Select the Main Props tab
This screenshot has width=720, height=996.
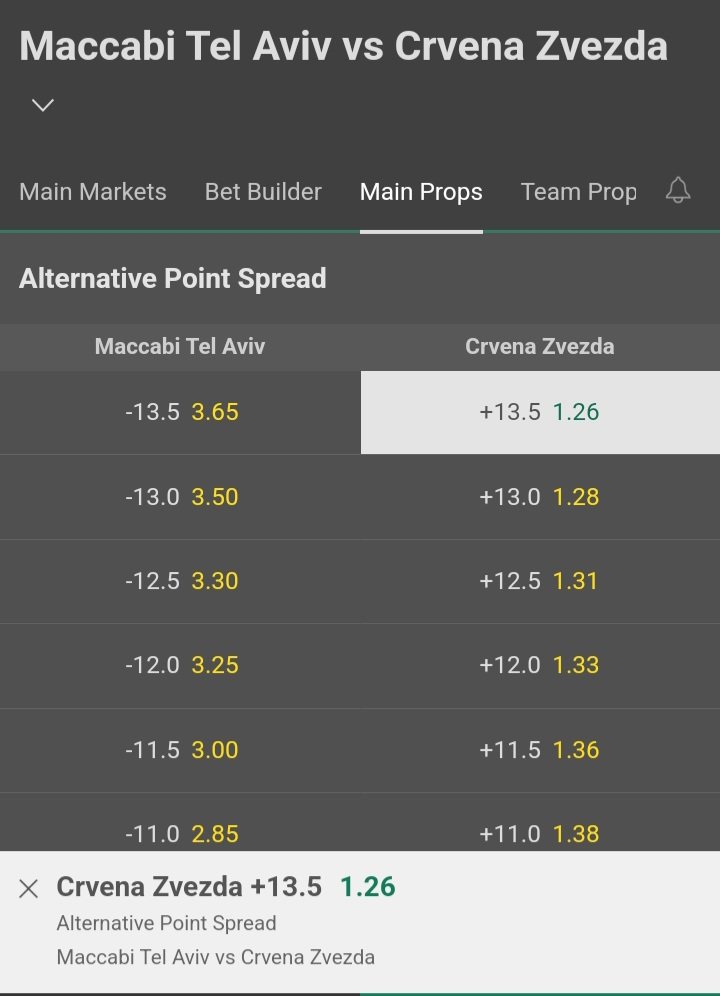(x=421, y=192)
